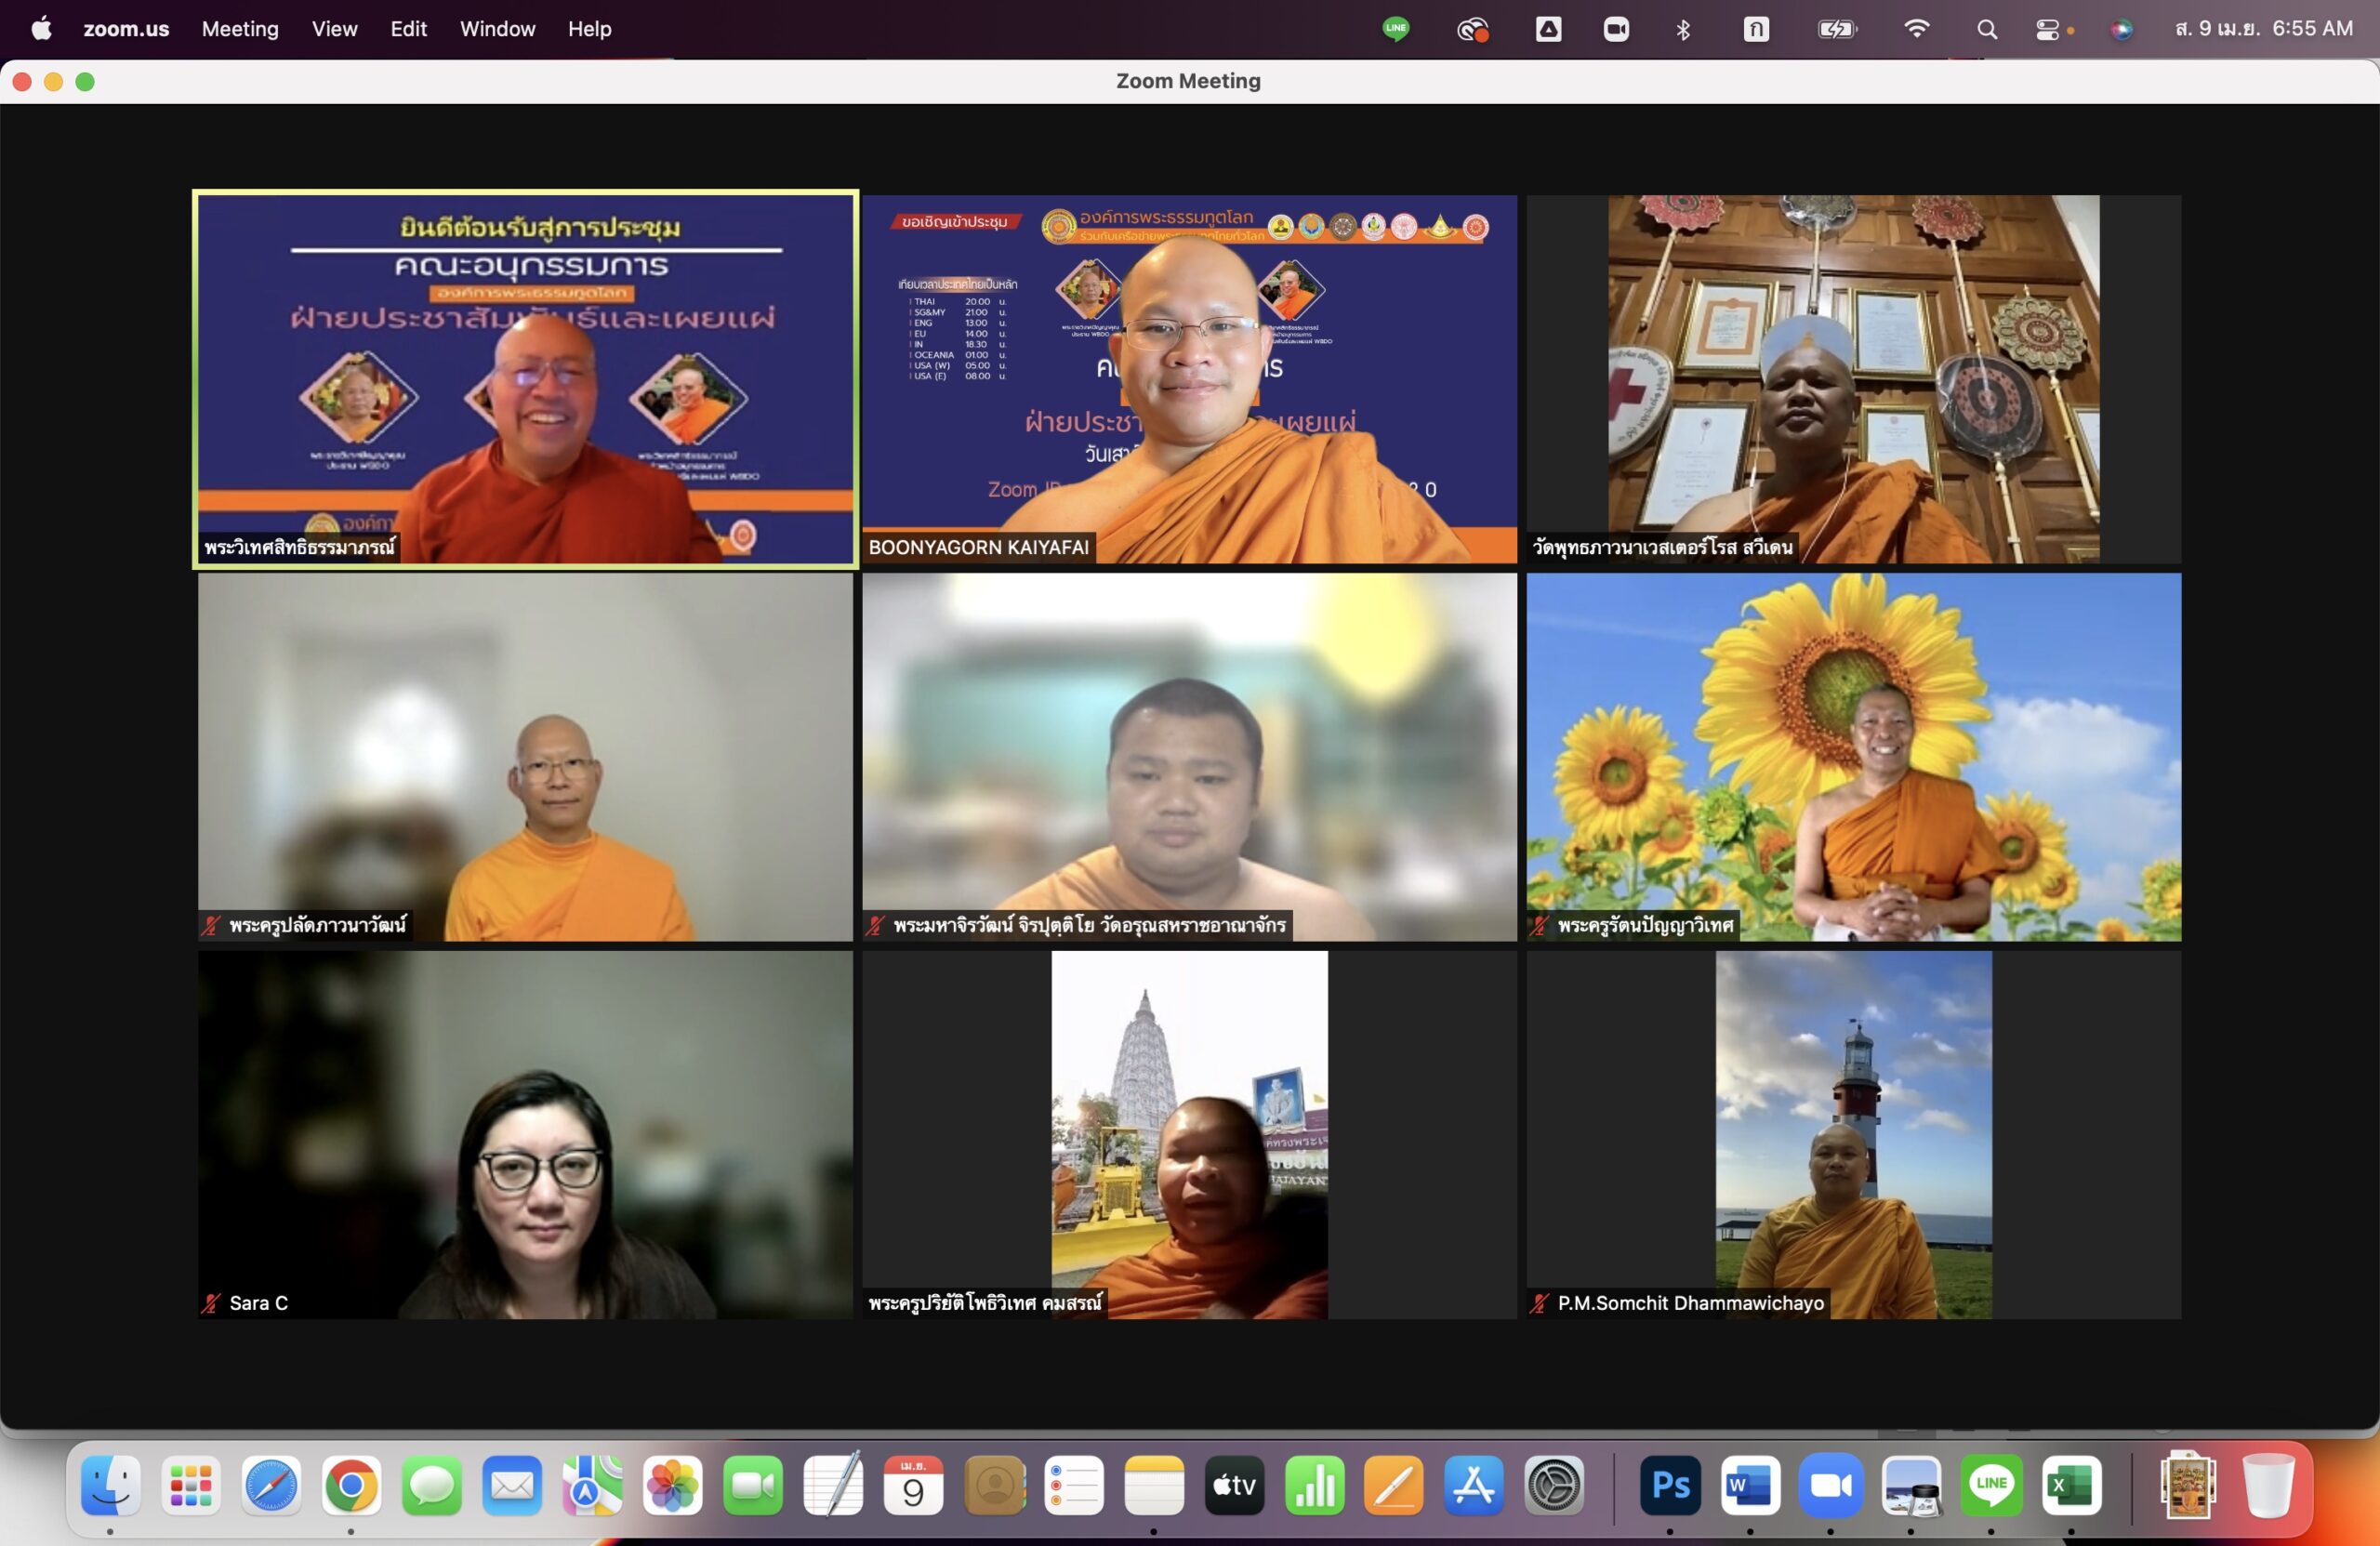
Task: Open Microsoft Word in the dock
Action: point(1750,1486)
